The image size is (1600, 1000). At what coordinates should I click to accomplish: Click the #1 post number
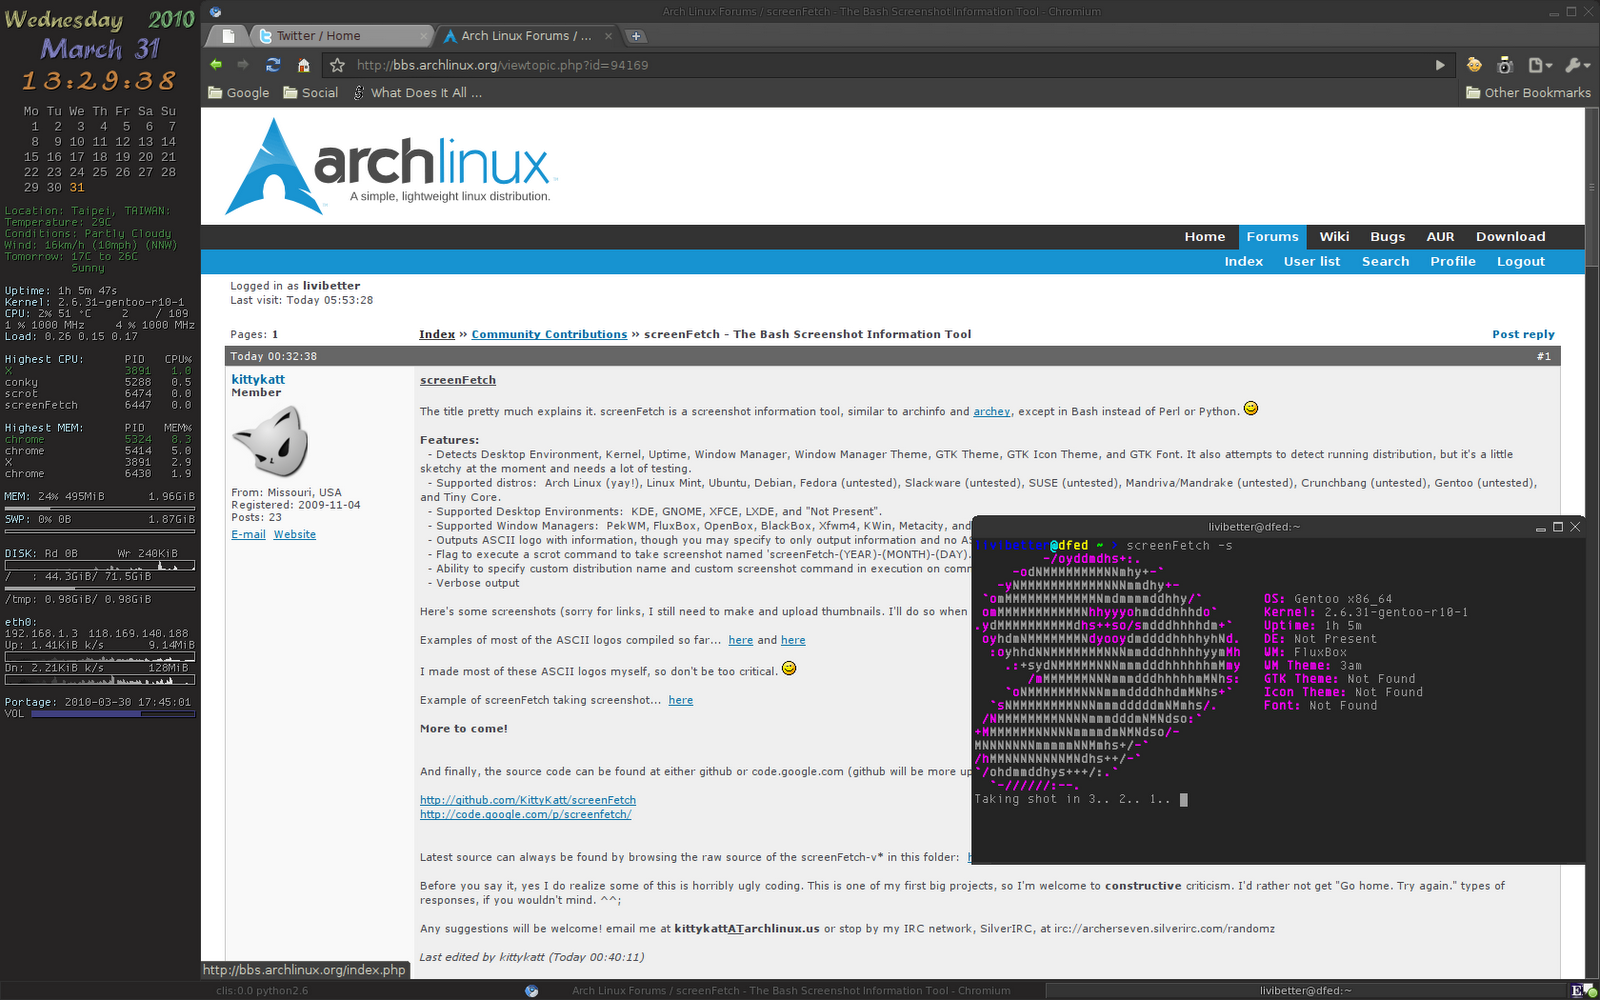pyautogui.click(x=1543, y=356)
